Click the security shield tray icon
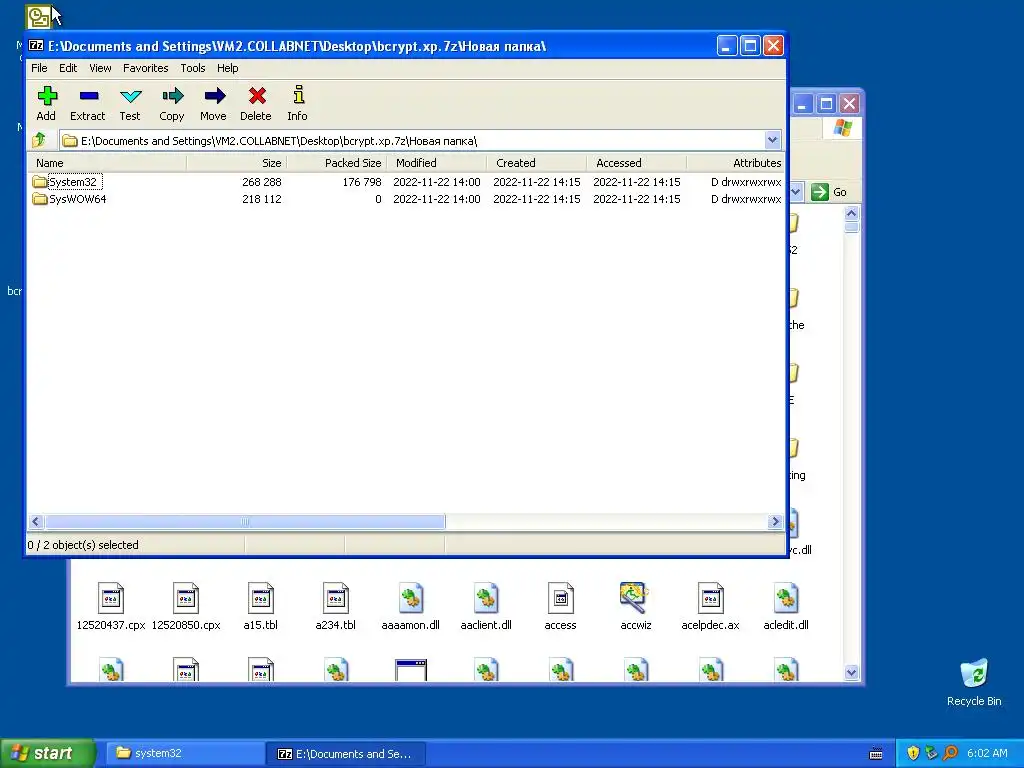This screenshot has height=768, width=1024. tap(913, 753)
